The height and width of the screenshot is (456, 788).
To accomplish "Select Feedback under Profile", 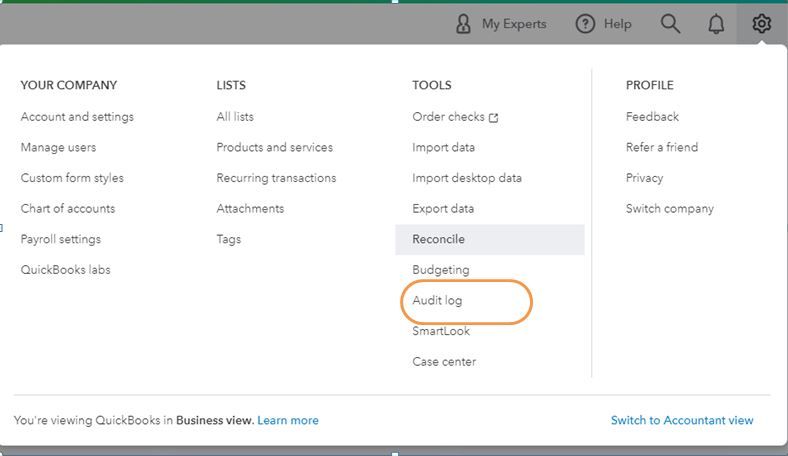I will coord(652,117).
